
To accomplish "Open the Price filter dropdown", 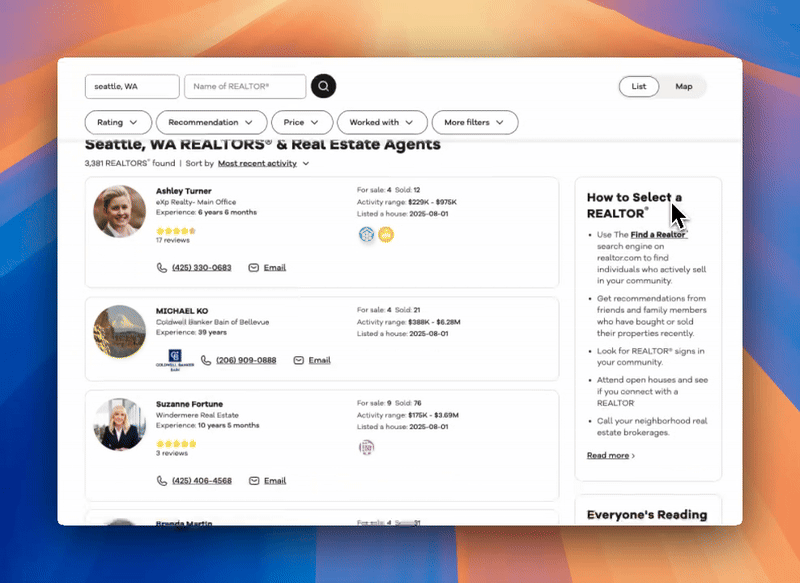I will (302, 122).
